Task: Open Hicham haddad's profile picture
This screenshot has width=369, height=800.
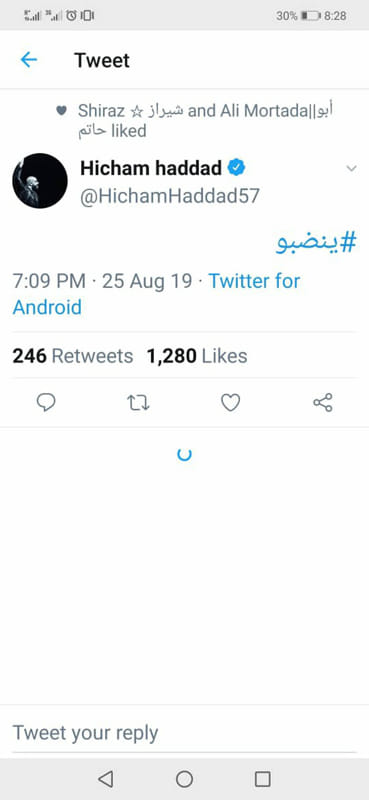Action: coord(40,181)
